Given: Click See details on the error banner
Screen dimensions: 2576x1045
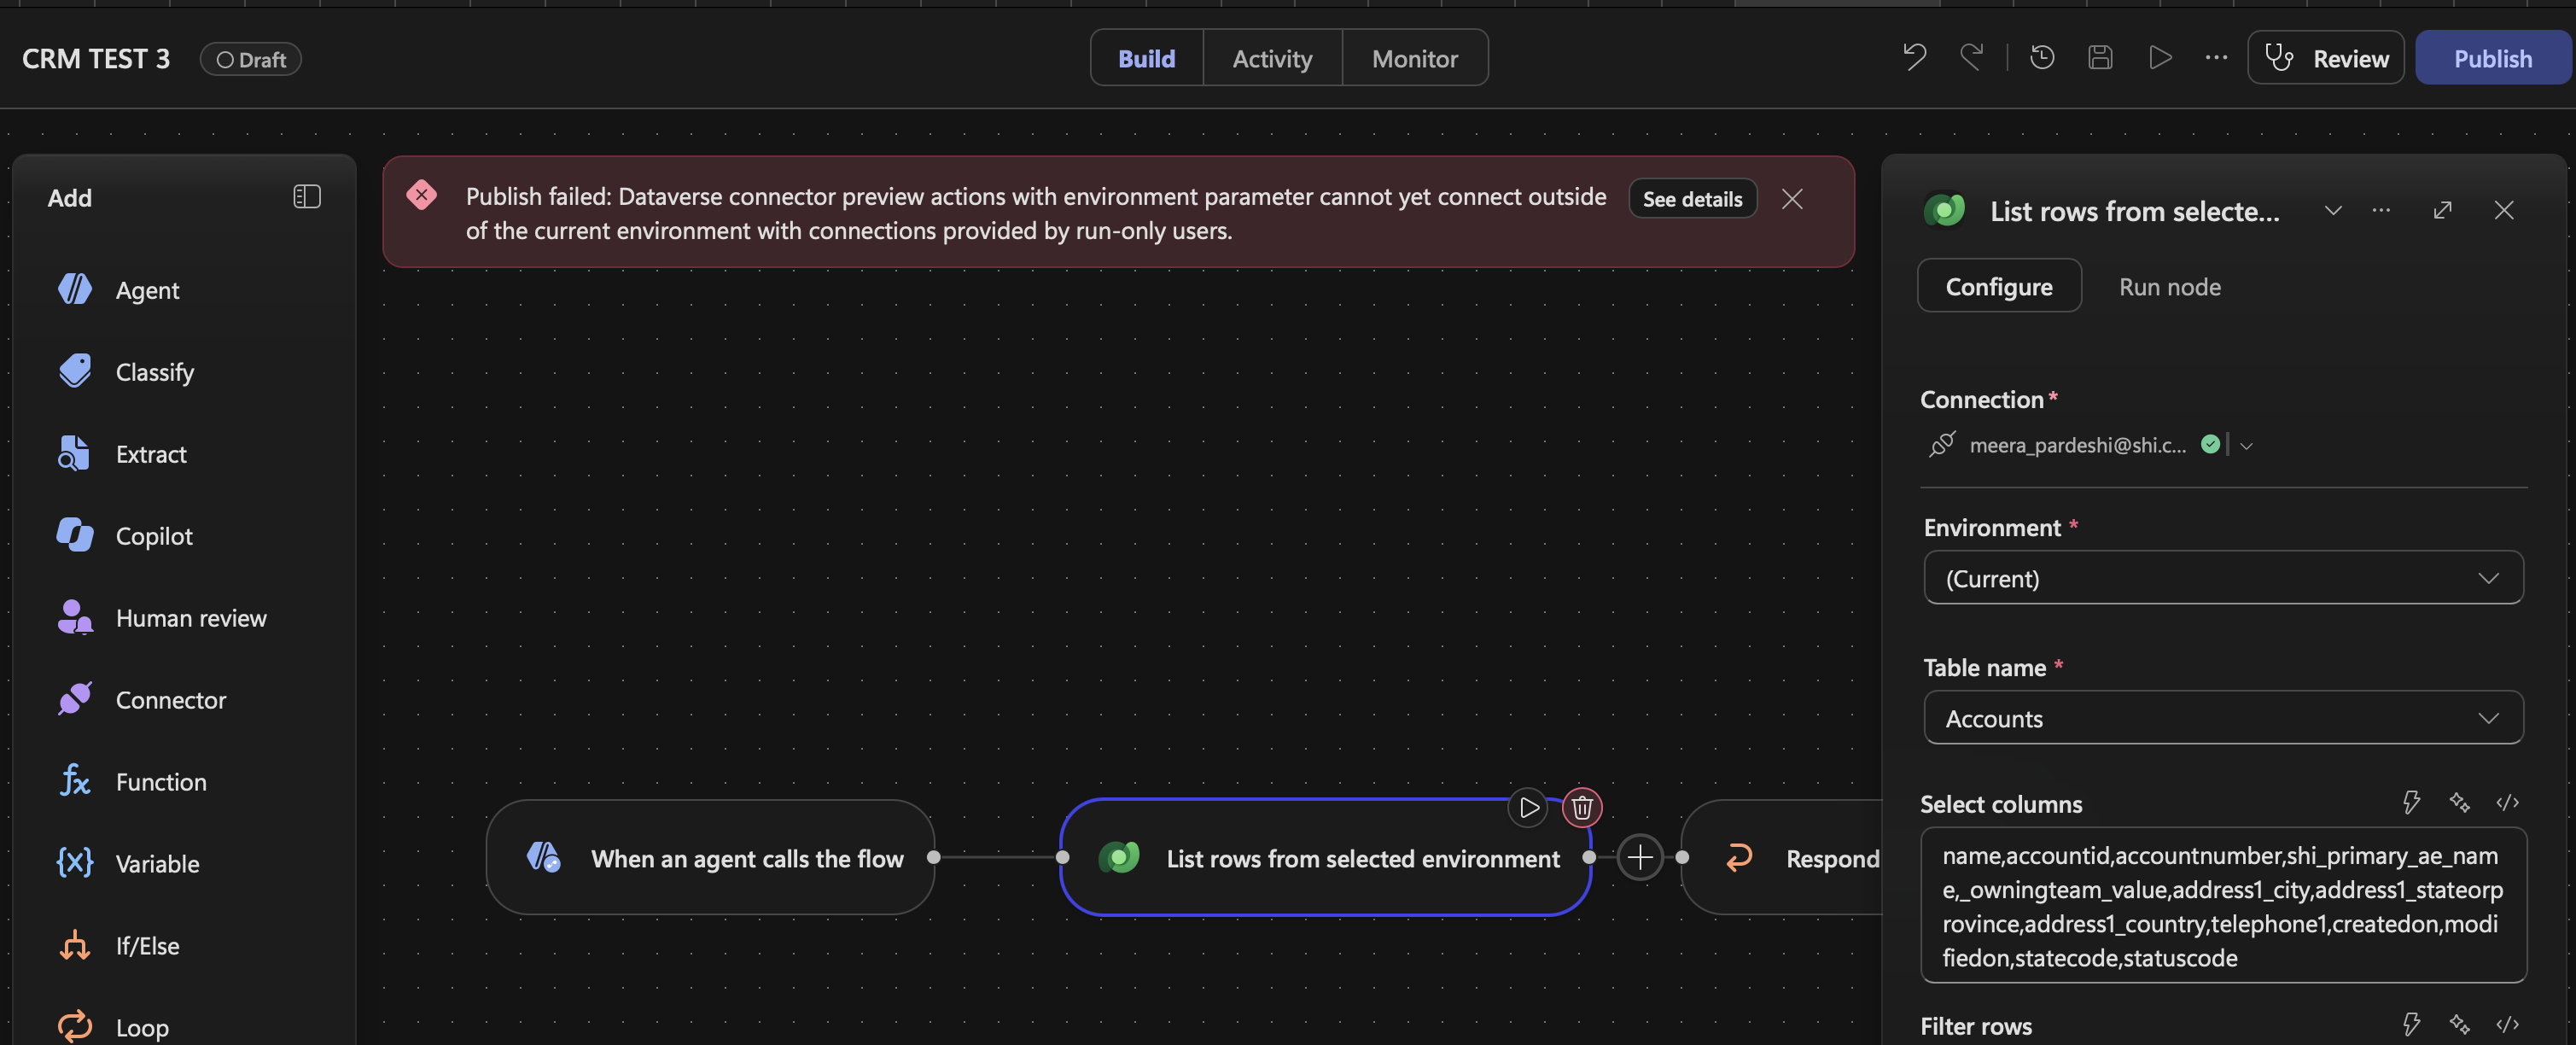Looking at the screenshot, I should (x=1692, y=199).
